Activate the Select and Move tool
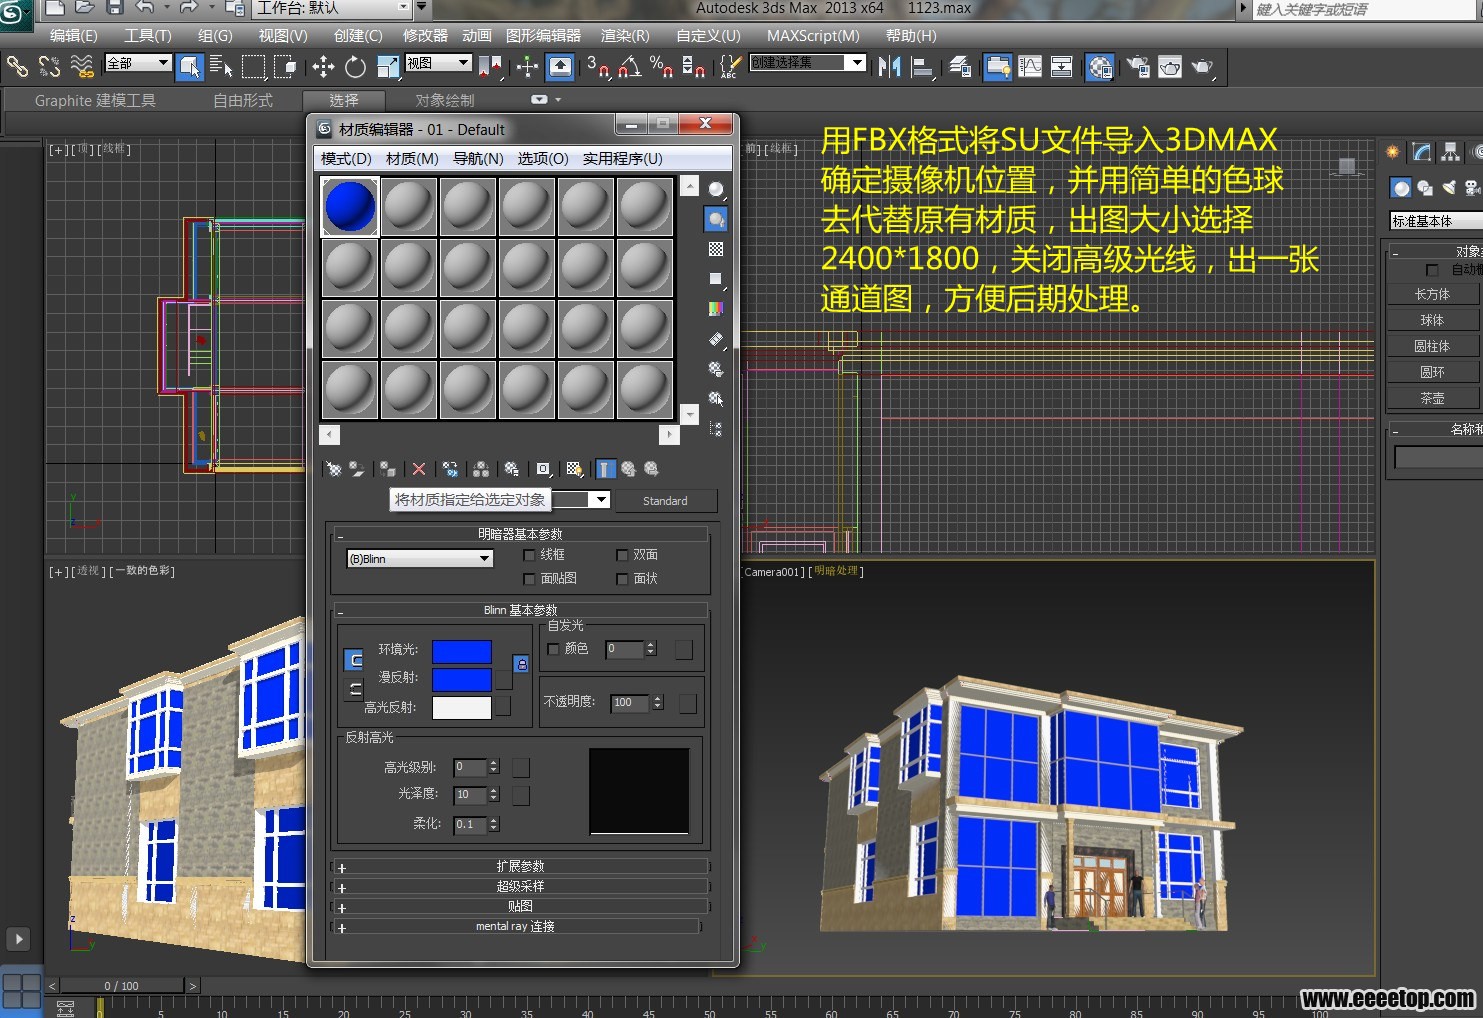 323,67
